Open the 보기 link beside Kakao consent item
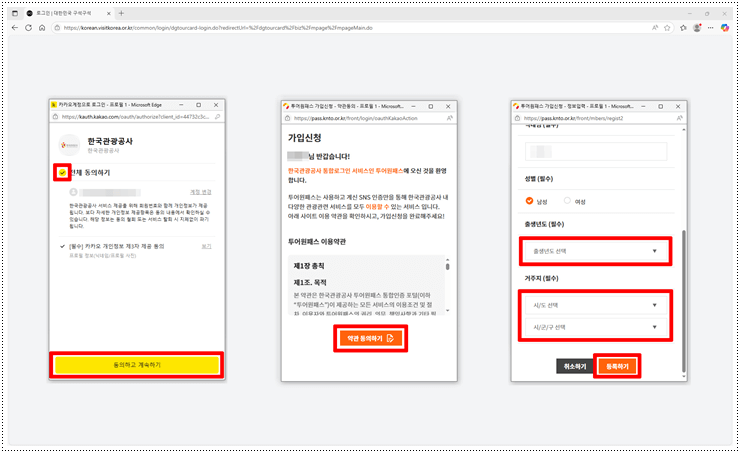The width and height of the screenshot is (740, 453). (x=206, y=246)
